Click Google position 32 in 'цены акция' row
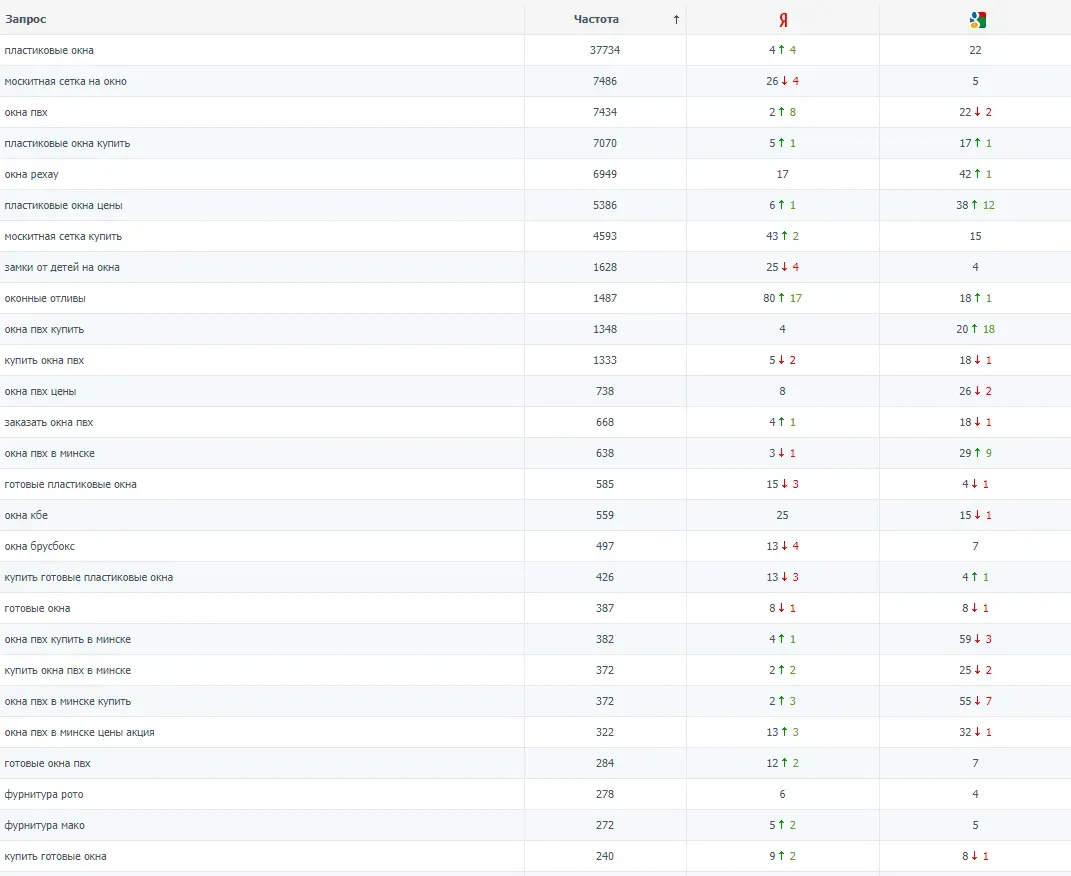Image resolution: width=1071 pixels, height=876 pixels. [x=965, y=732]
